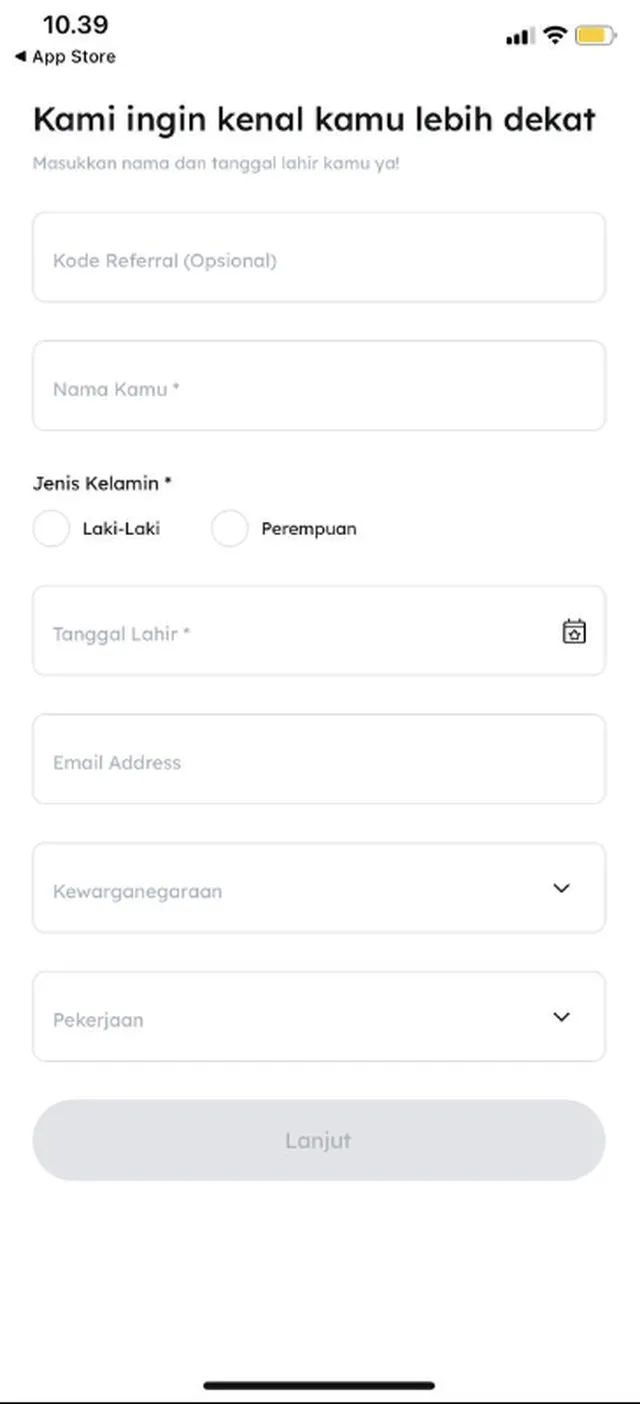Select the Perempuan radio button
The height and width of the screenshot is (1404, 640).
229,529
